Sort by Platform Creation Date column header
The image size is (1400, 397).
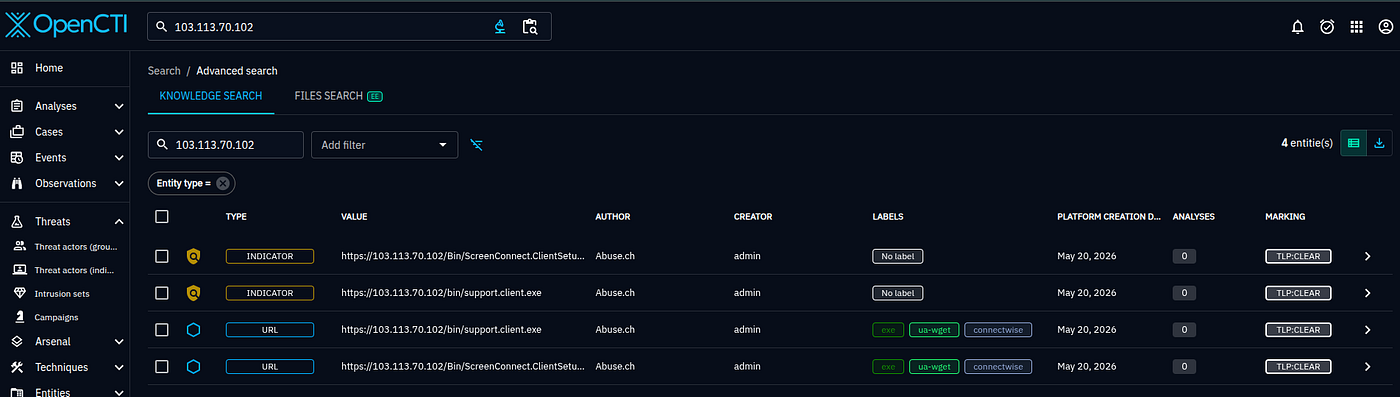point(1108,216)
